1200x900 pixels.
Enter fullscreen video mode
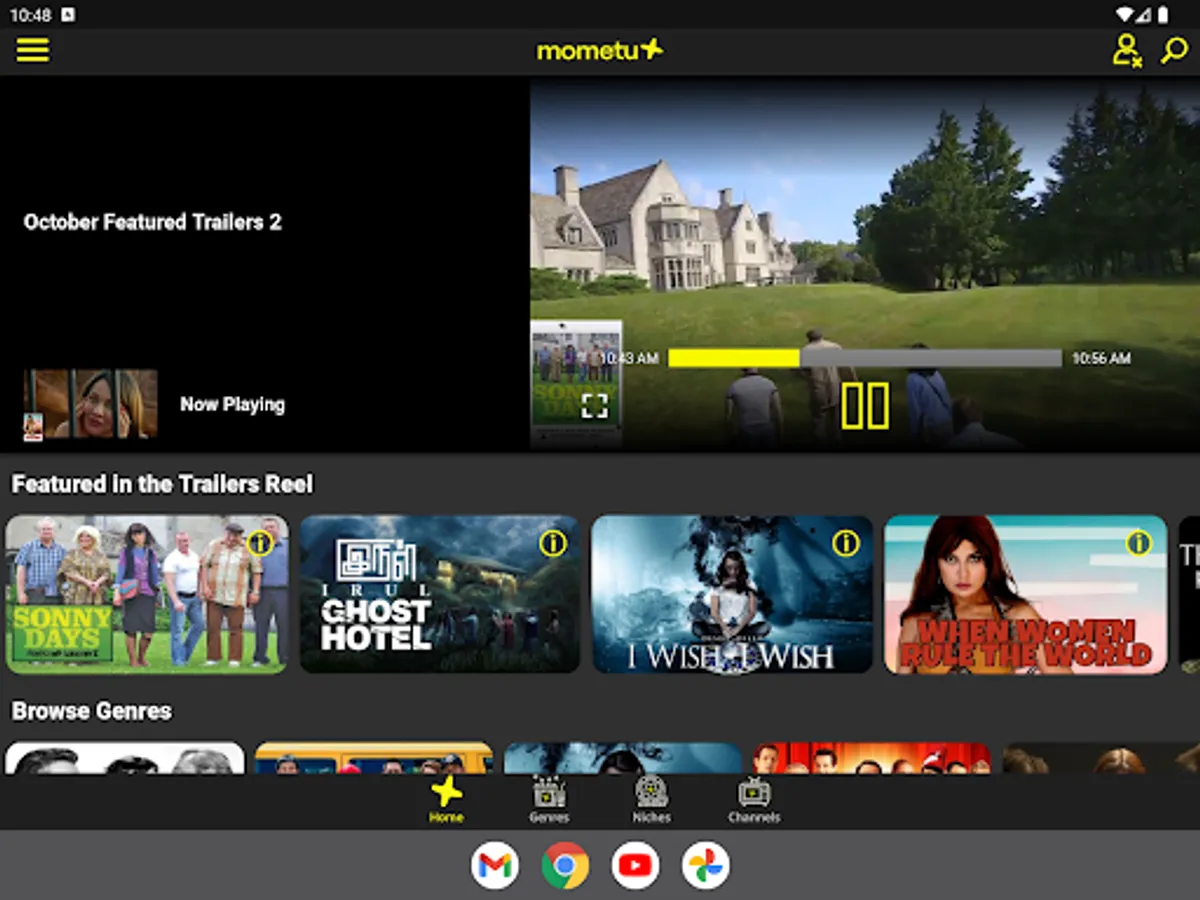coord(594,405)
